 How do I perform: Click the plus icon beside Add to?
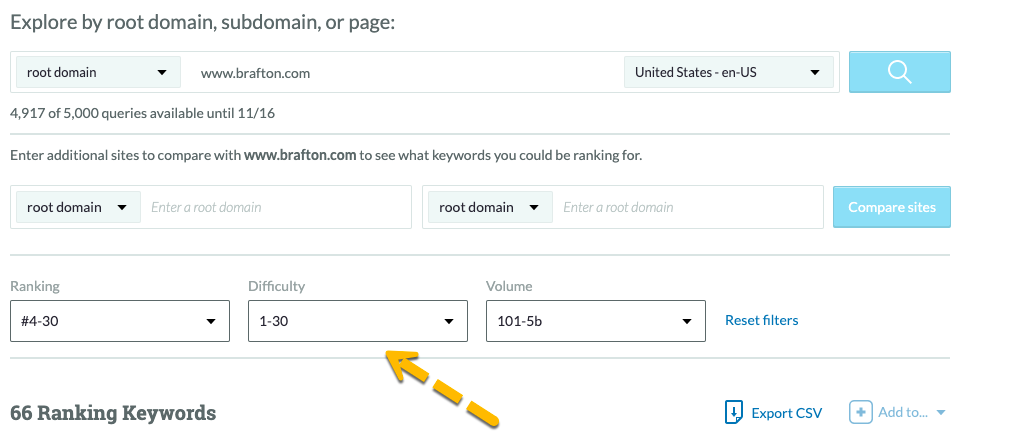click(860, 412)
